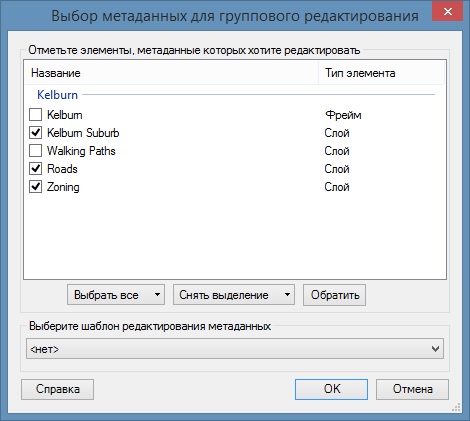The width and height of the screenshot is (470, 421).
Task: Check the Kelburn frame checkbox
Action: point(35,115)
